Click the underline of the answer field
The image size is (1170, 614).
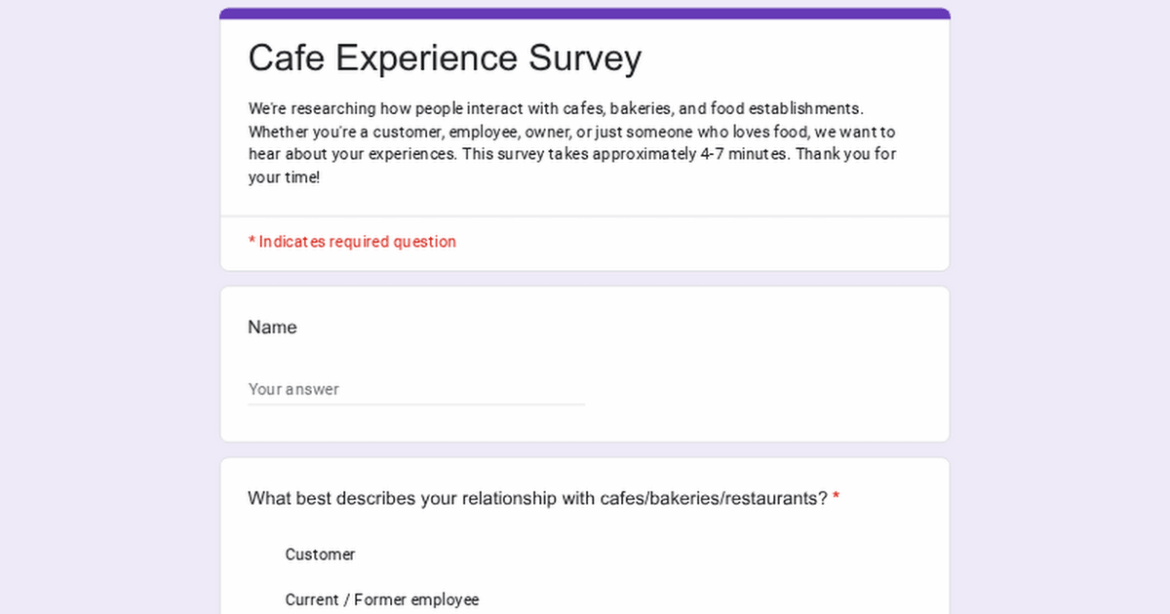click(x=416, y=404)
